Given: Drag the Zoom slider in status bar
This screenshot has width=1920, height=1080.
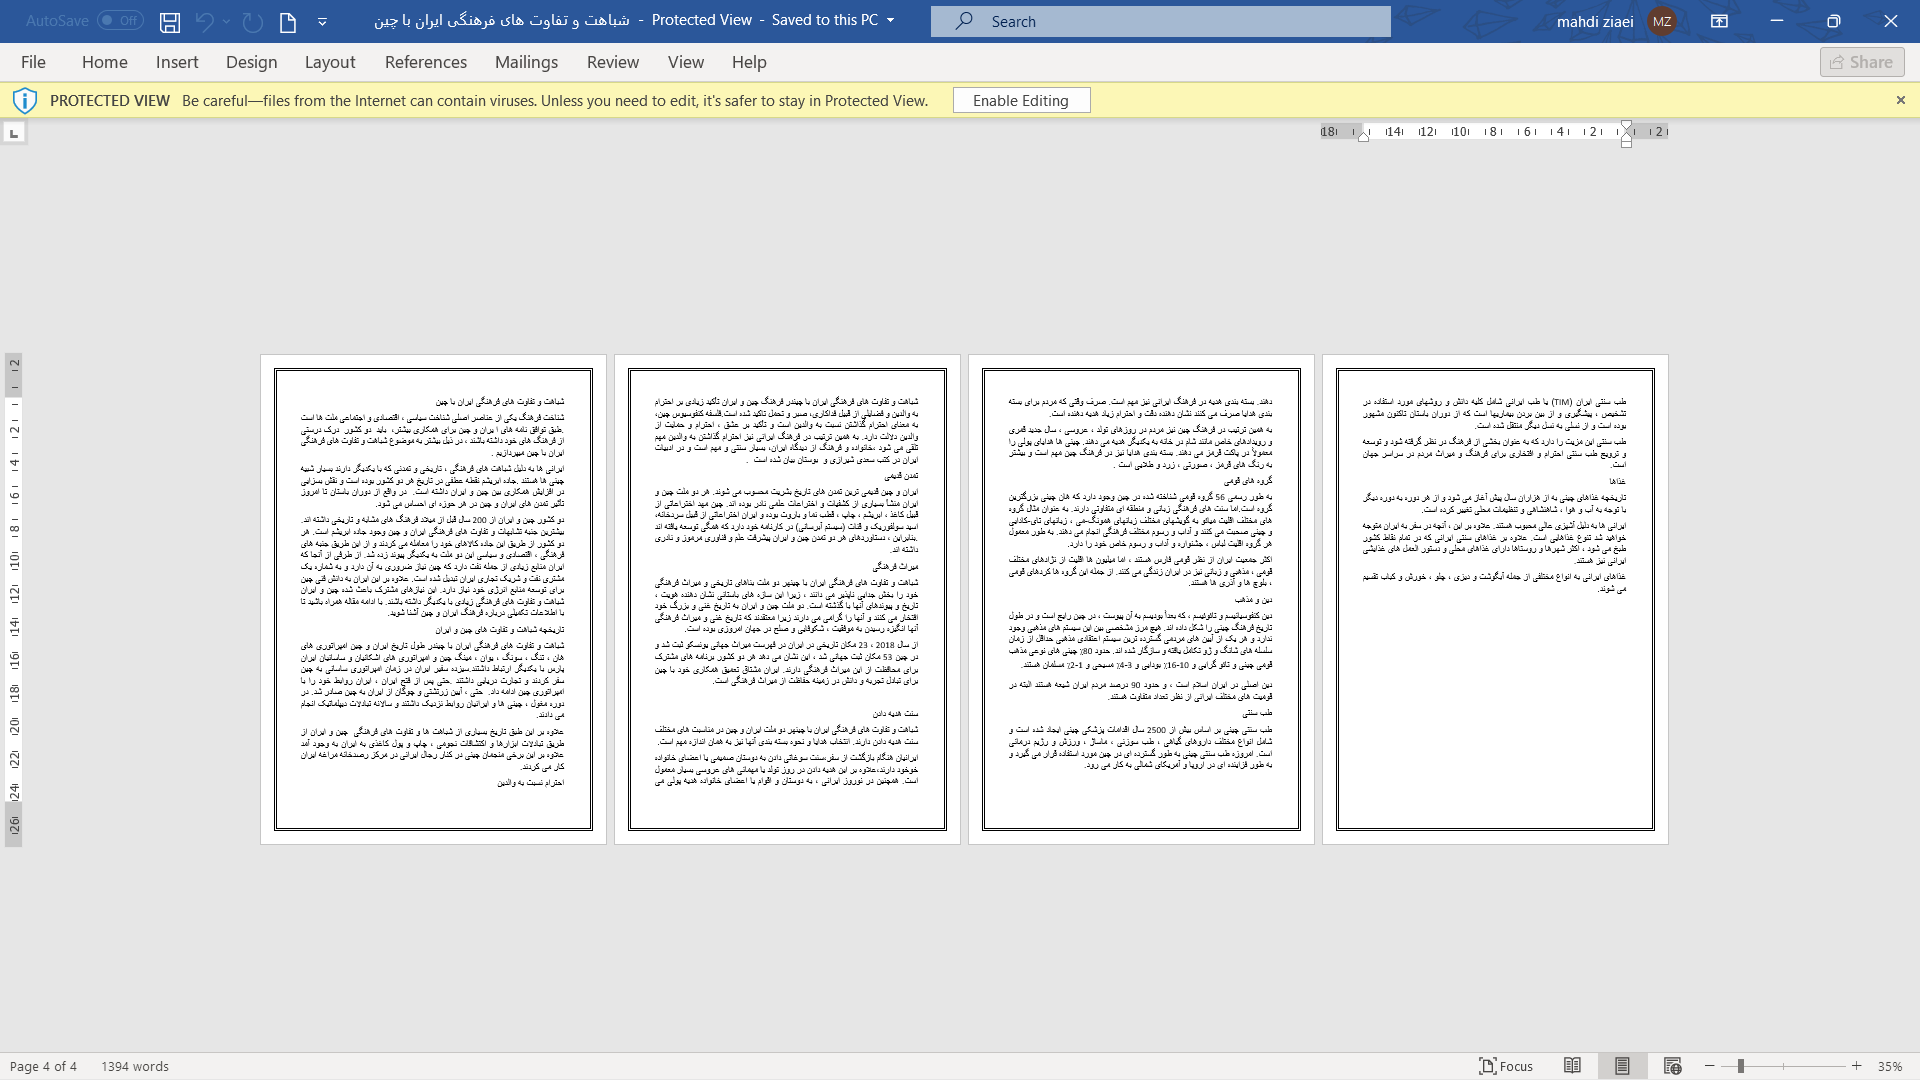Looking at the screenshot, I should click(x=1741, y=1065).
